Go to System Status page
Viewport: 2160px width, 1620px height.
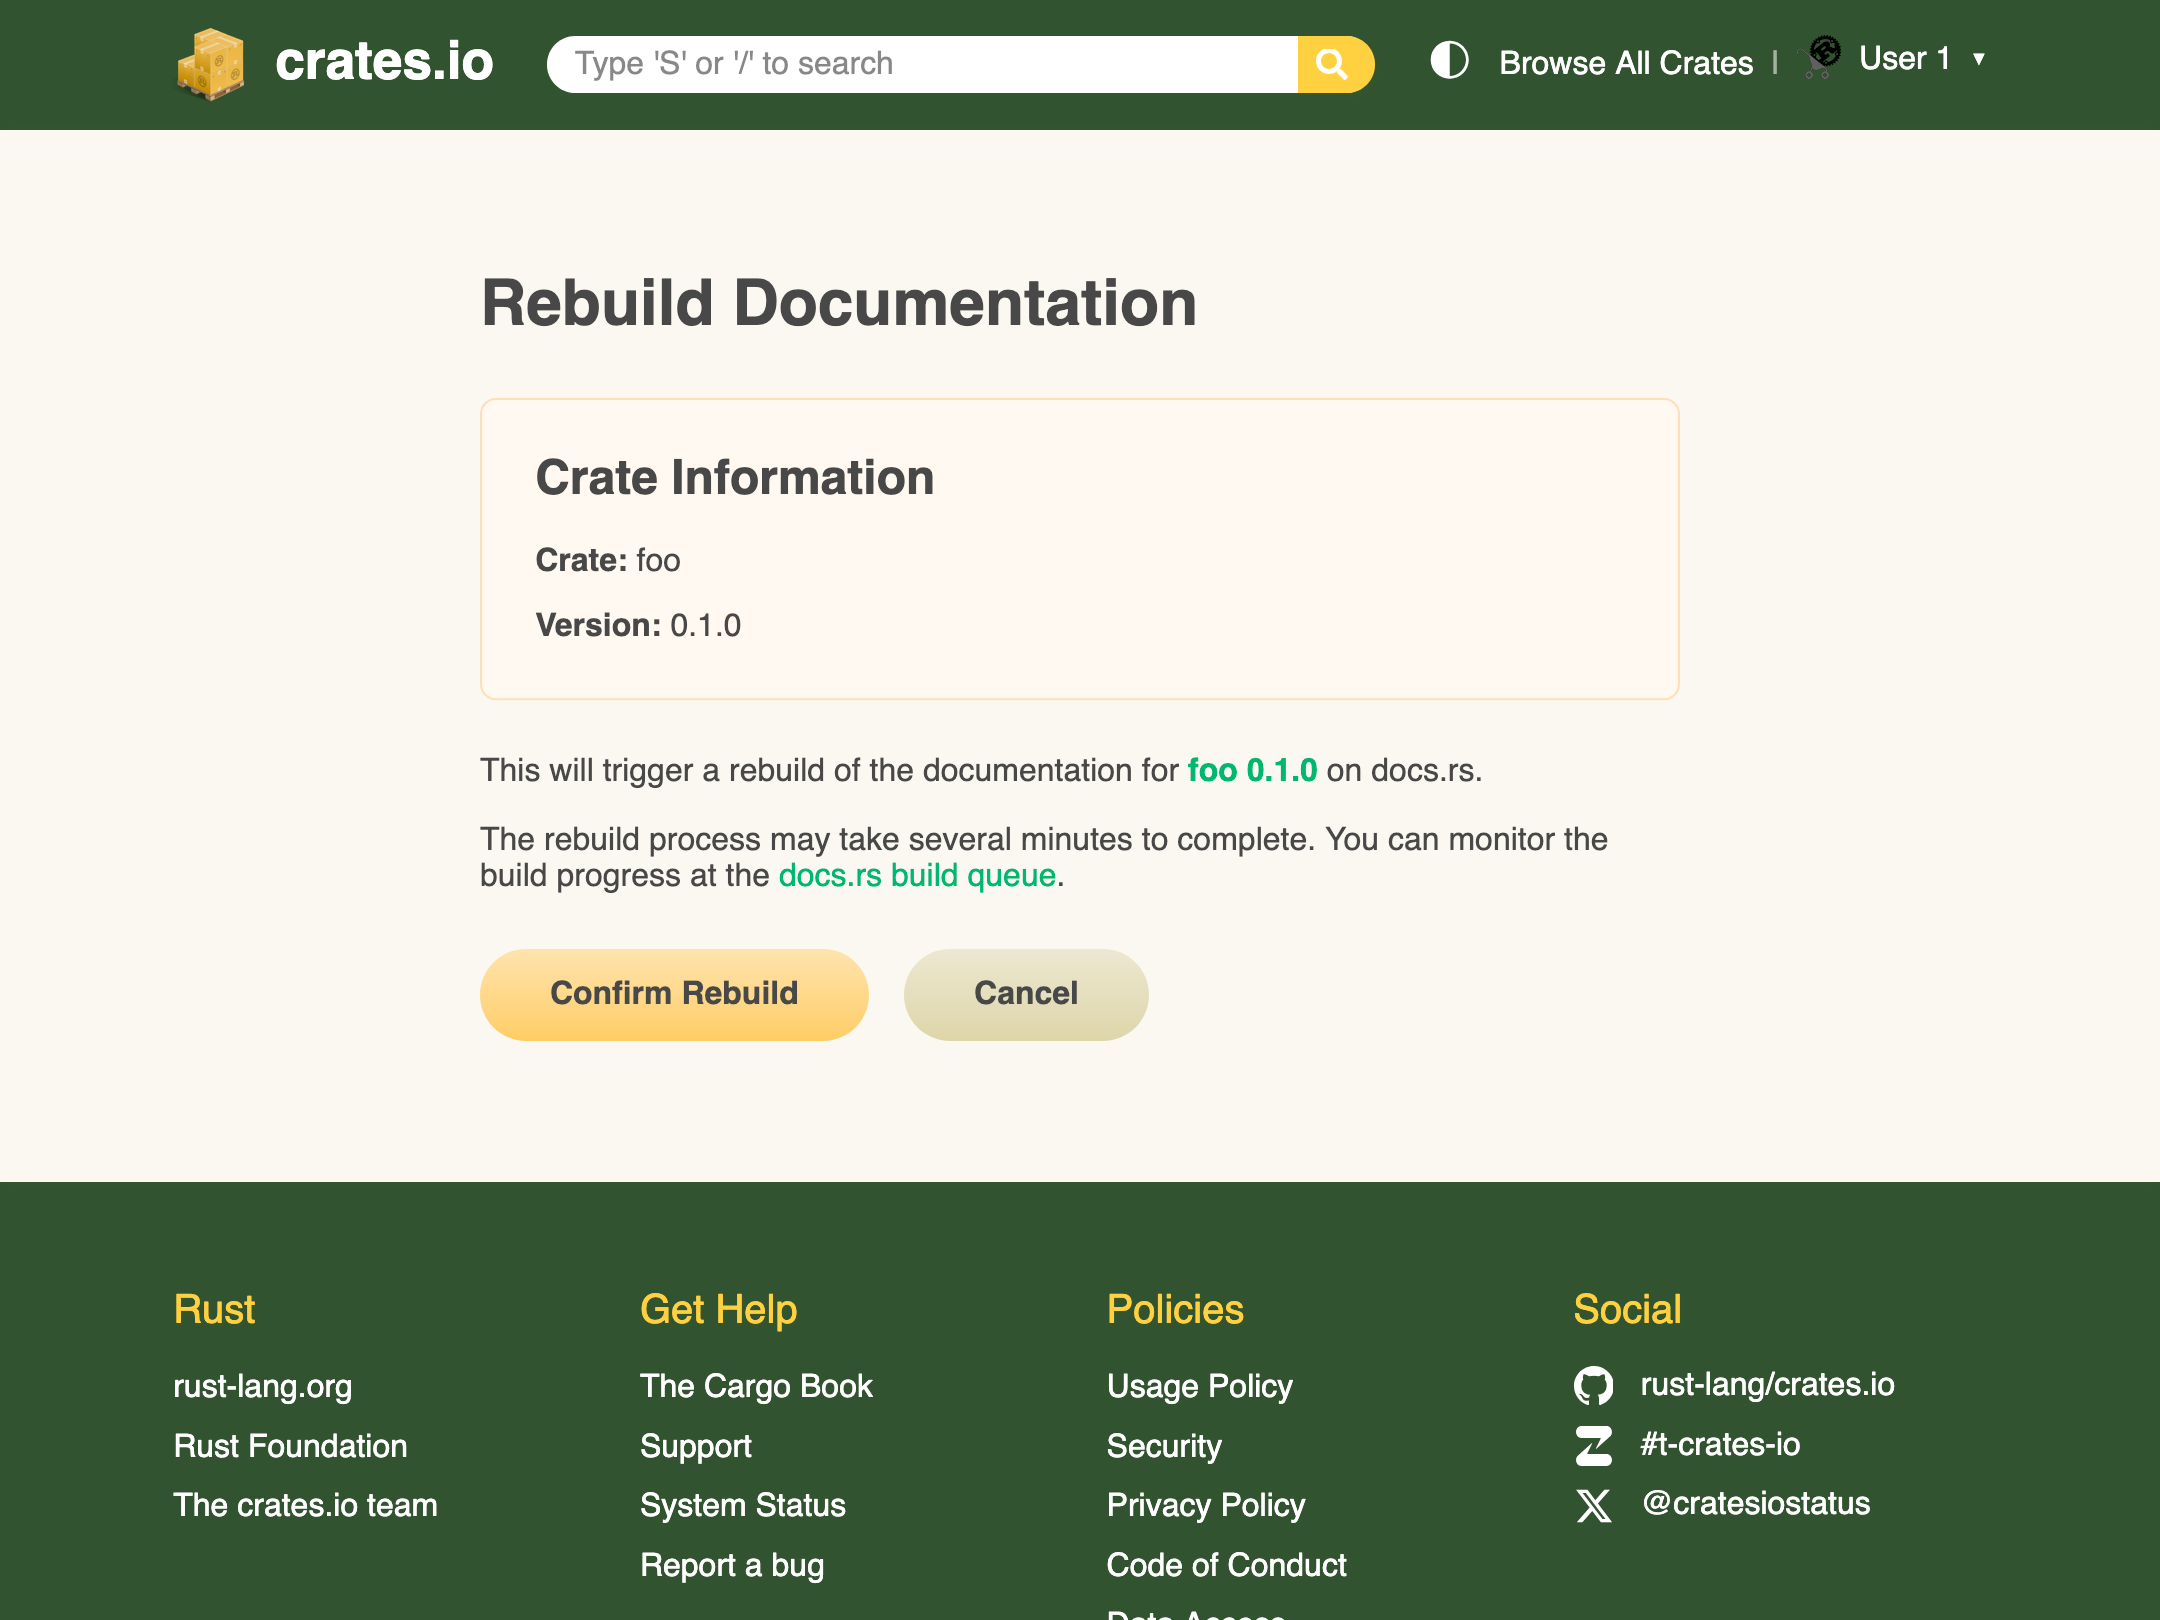(x=742, y=1505)
